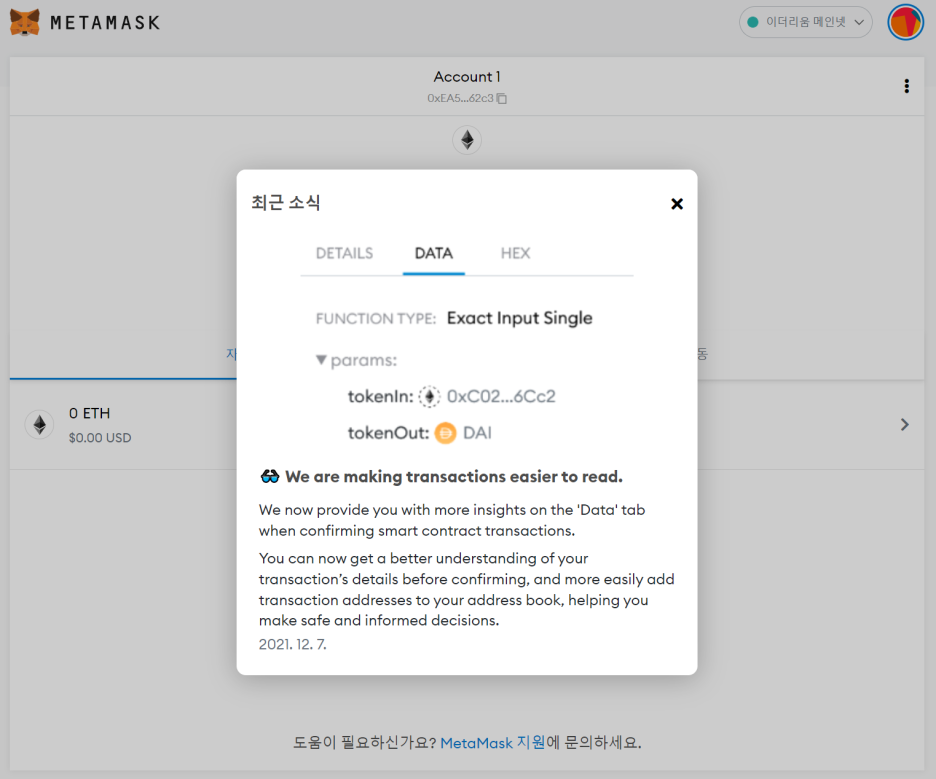Close the recent news popup
Screen dimensions: 936x779
pyautogui.click(x=676, y=204)
